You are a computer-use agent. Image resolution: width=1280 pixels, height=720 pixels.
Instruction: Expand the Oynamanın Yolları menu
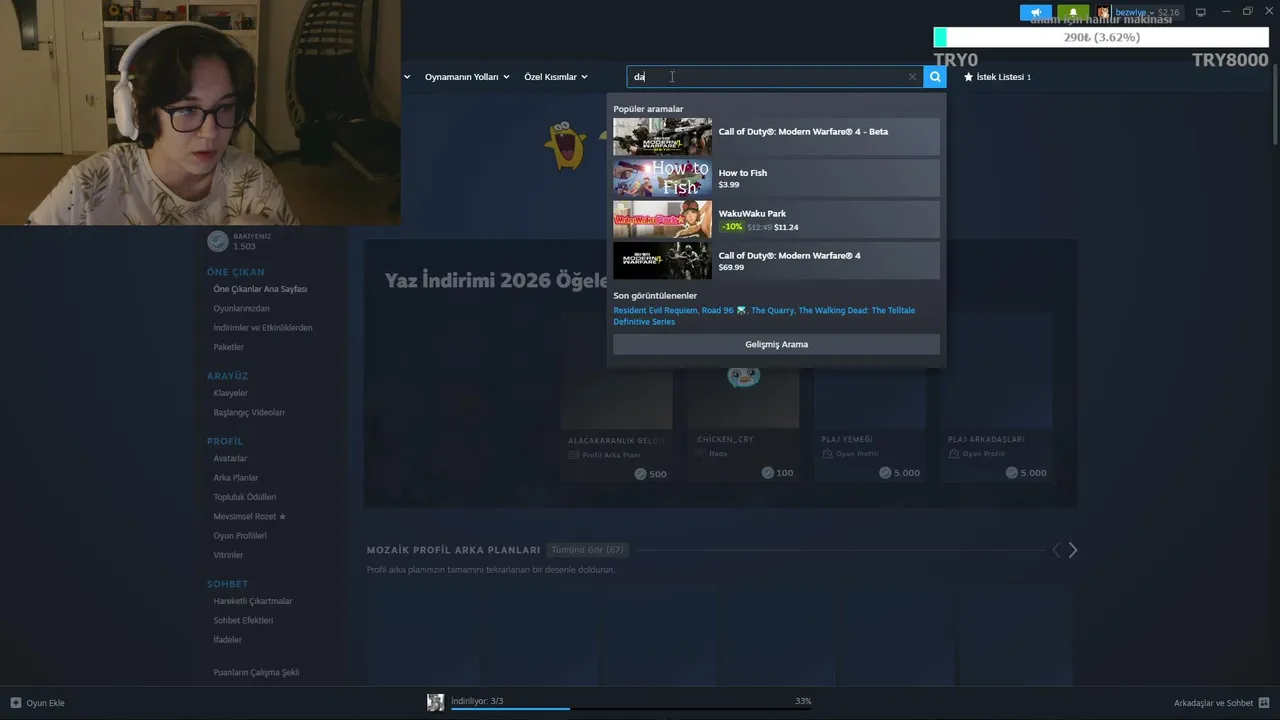click(467, 77)
